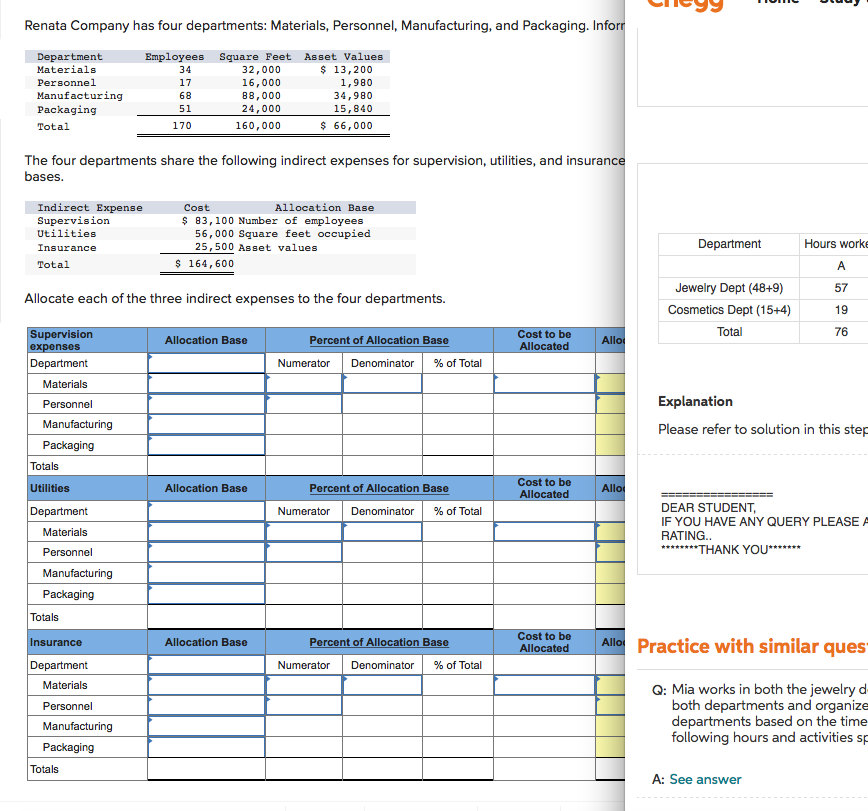Click Utilities Materials numerator field
The width and height of the screenshot is (868, 811).
304,531
